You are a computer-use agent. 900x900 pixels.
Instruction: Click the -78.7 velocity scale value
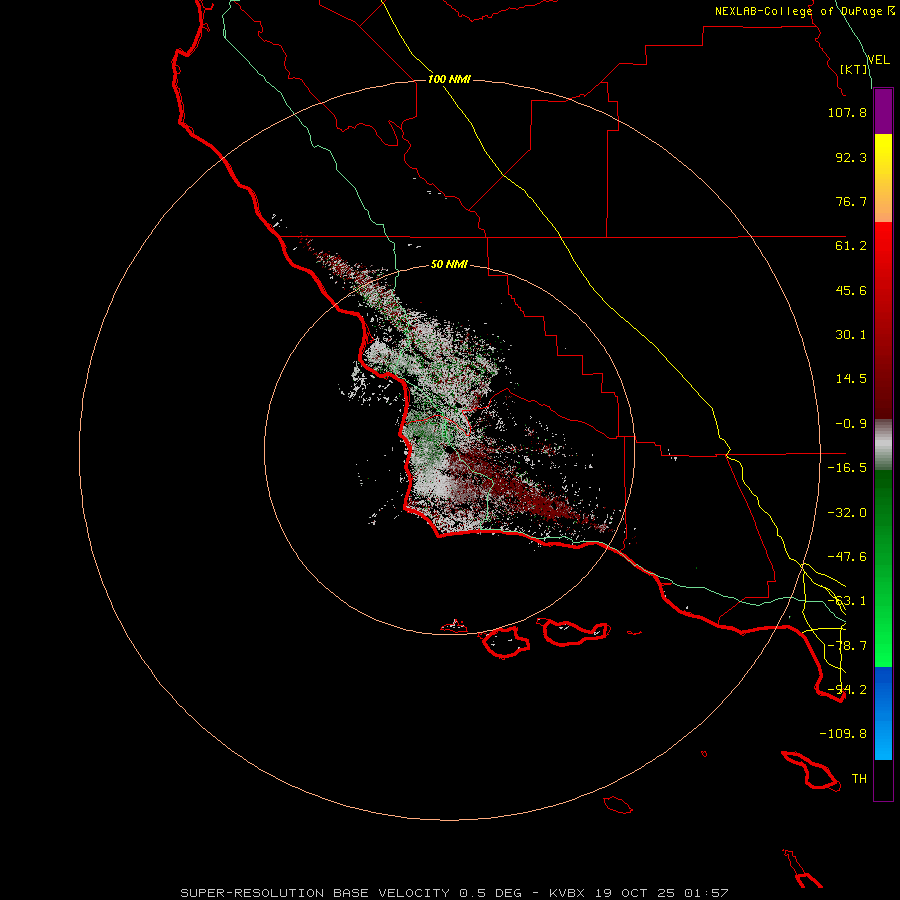tap(847, 646)
